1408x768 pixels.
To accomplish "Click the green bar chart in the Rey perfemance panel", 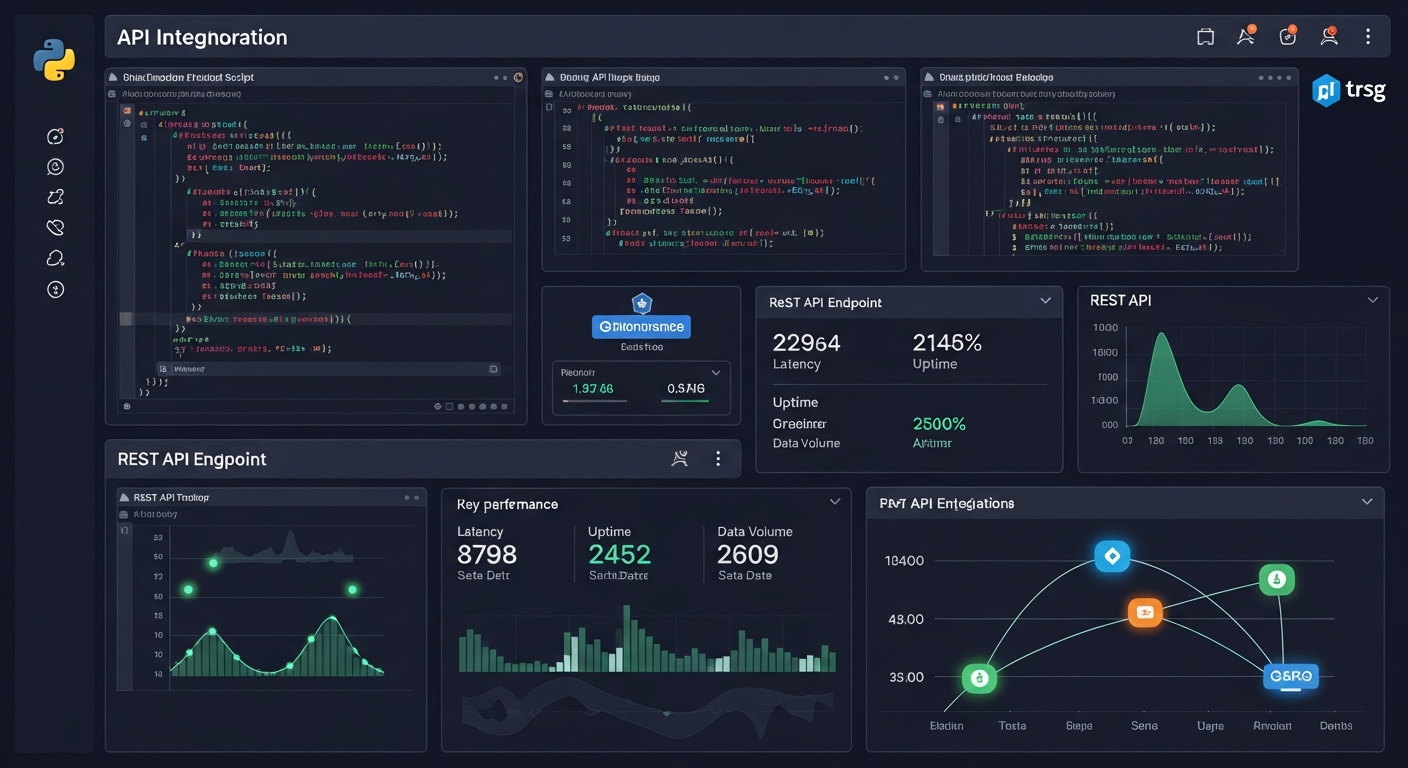I will click(647, 638).
